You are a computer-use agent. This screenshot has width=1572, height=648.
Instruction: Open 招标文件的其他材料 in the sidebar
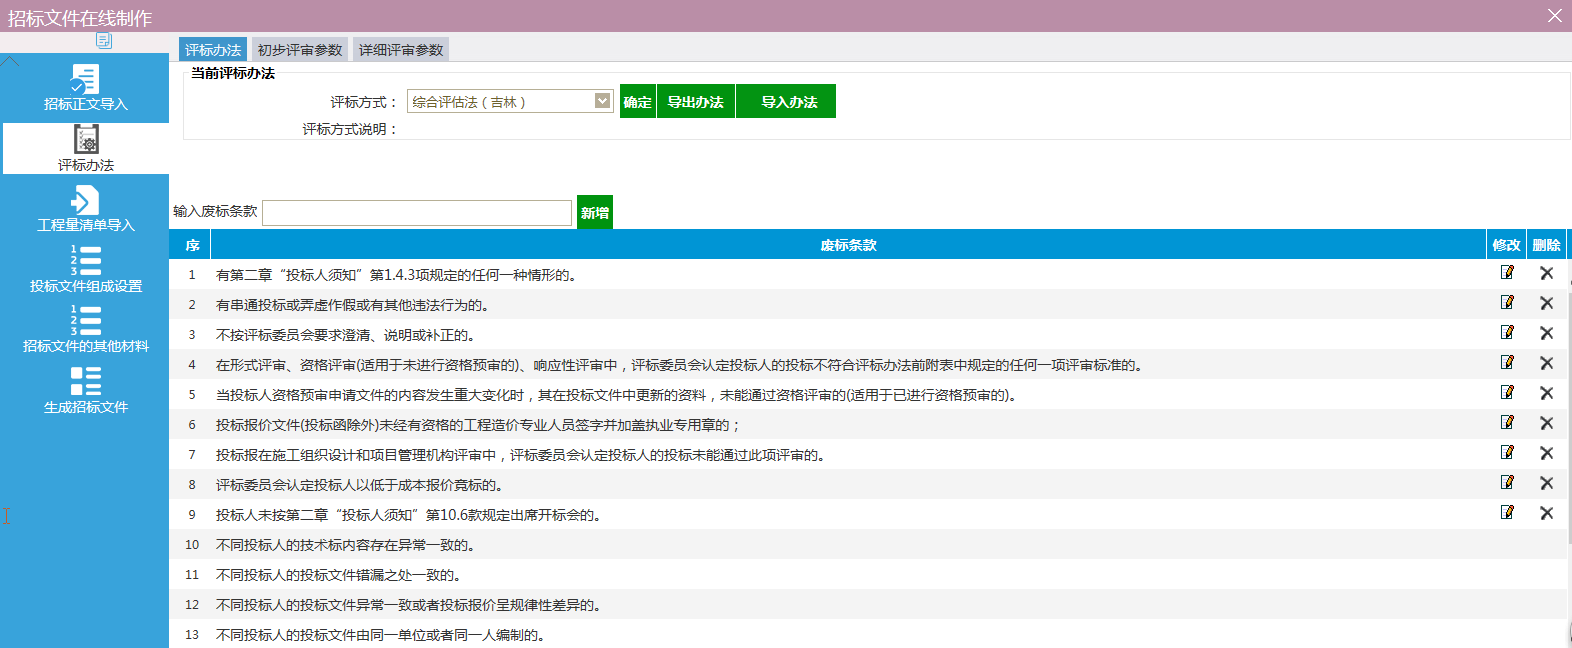pos(85,330)
